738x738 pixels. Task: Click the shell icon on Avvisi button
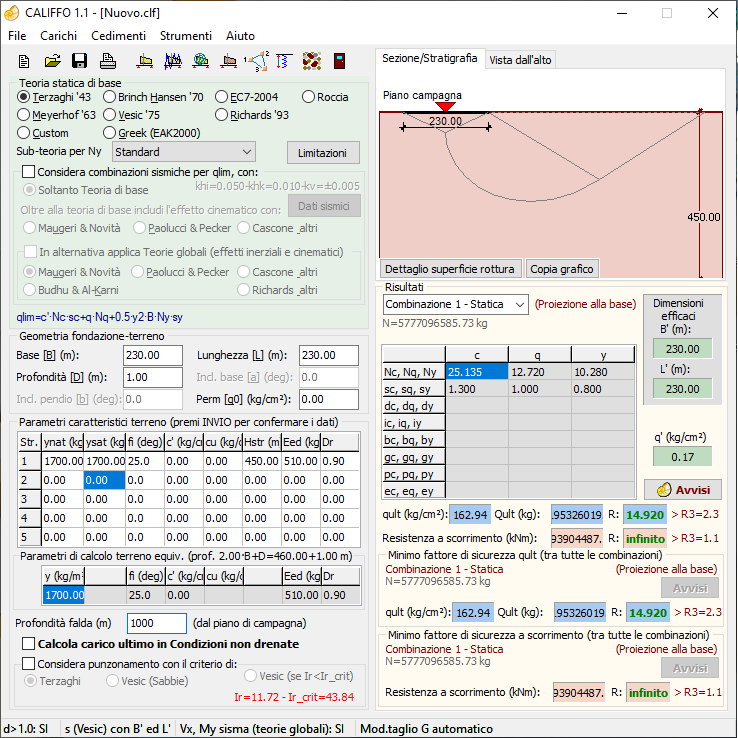click(664, 490)
